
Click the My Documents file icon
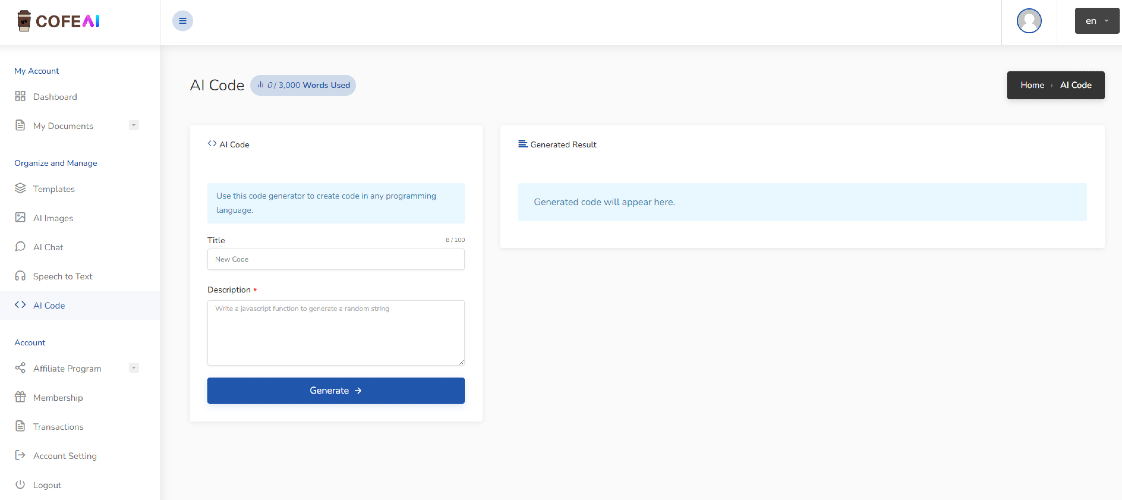[20, 126]
